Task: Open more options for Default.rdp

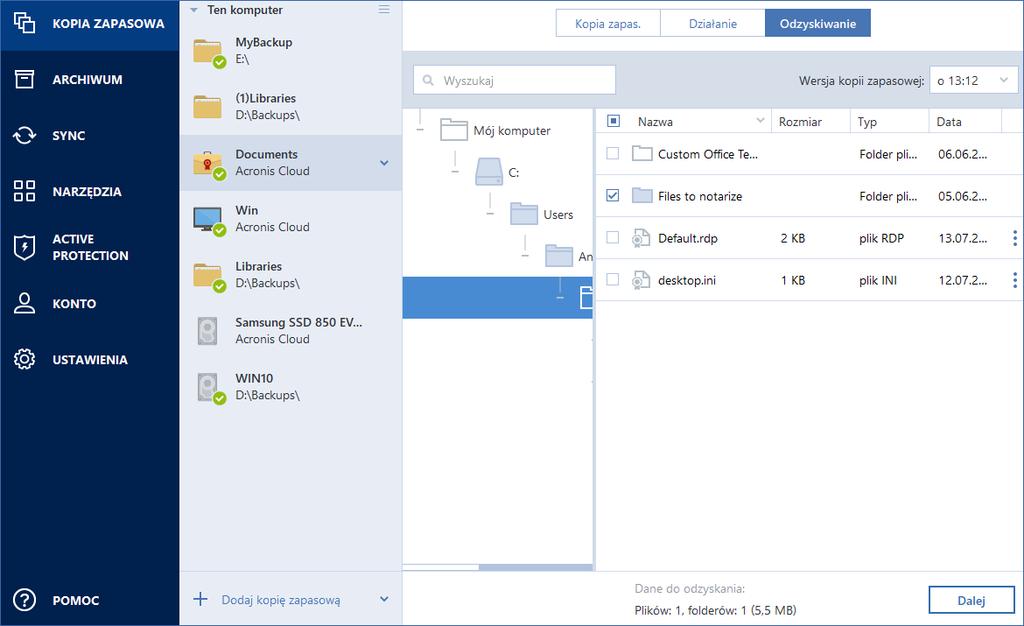Action: coord(1014,238)
